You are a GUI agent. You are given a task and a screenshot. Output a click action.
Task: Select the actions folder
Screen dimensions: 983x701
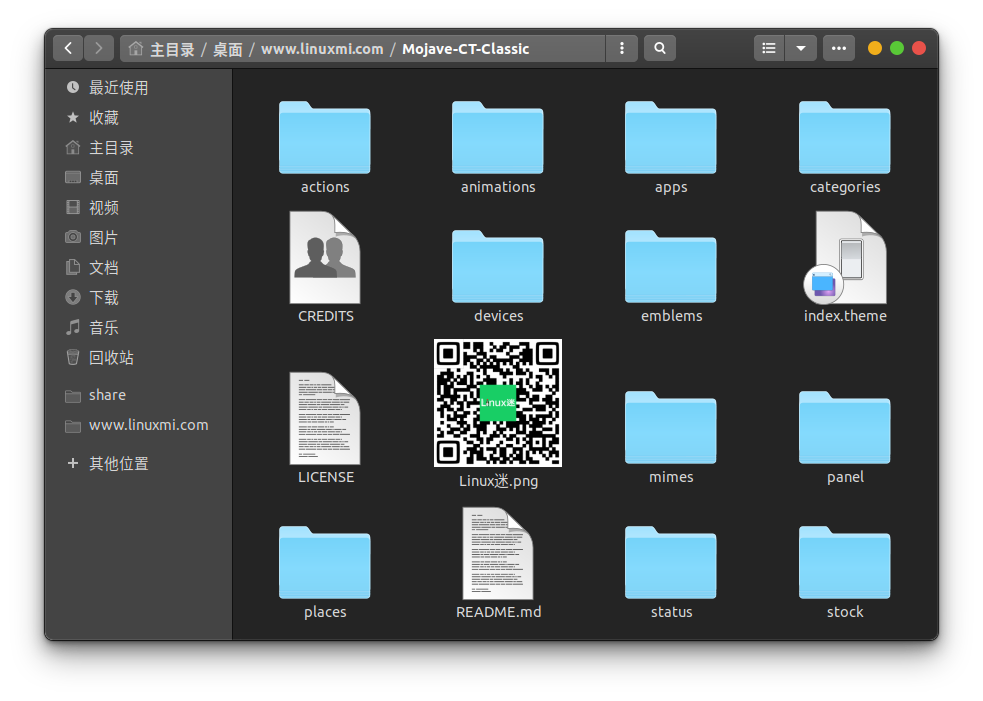pos(325,137)
